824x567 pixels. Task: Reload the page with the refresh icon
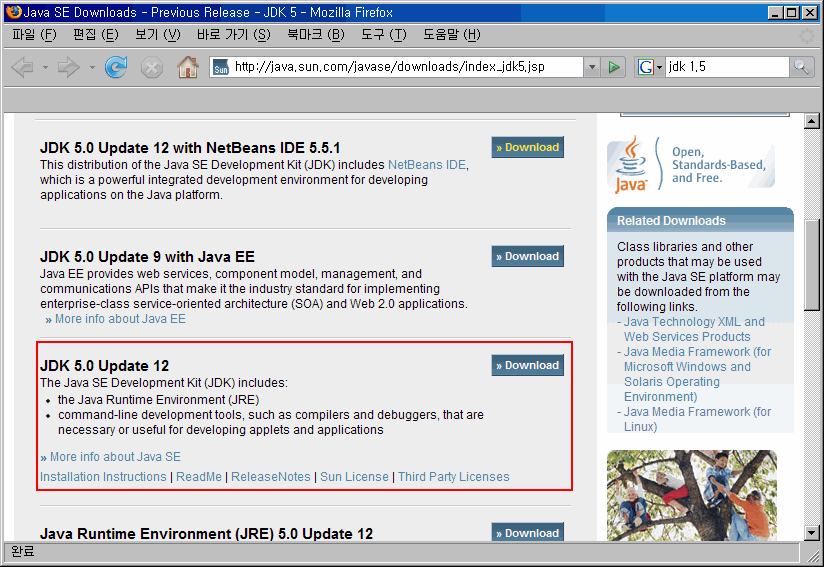click(116, 67)
